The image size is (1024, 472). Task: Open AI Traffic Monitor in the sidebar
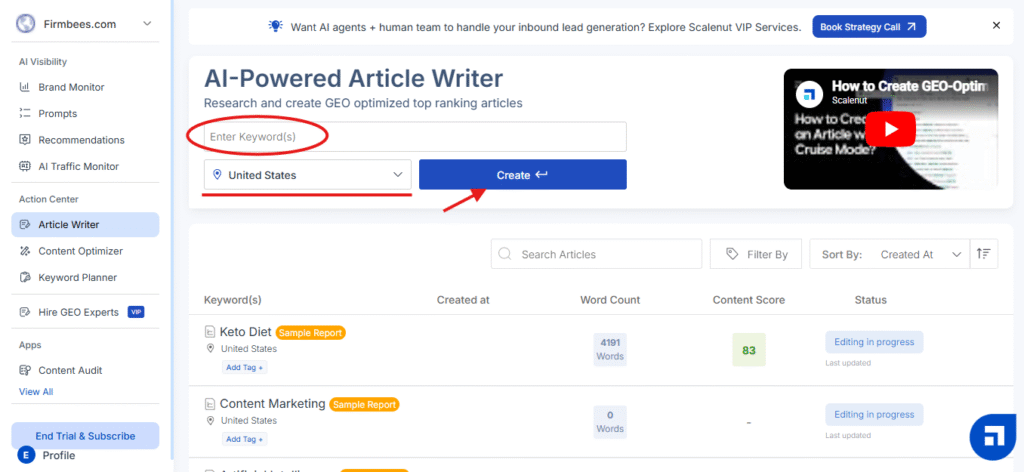coord(78,166)
